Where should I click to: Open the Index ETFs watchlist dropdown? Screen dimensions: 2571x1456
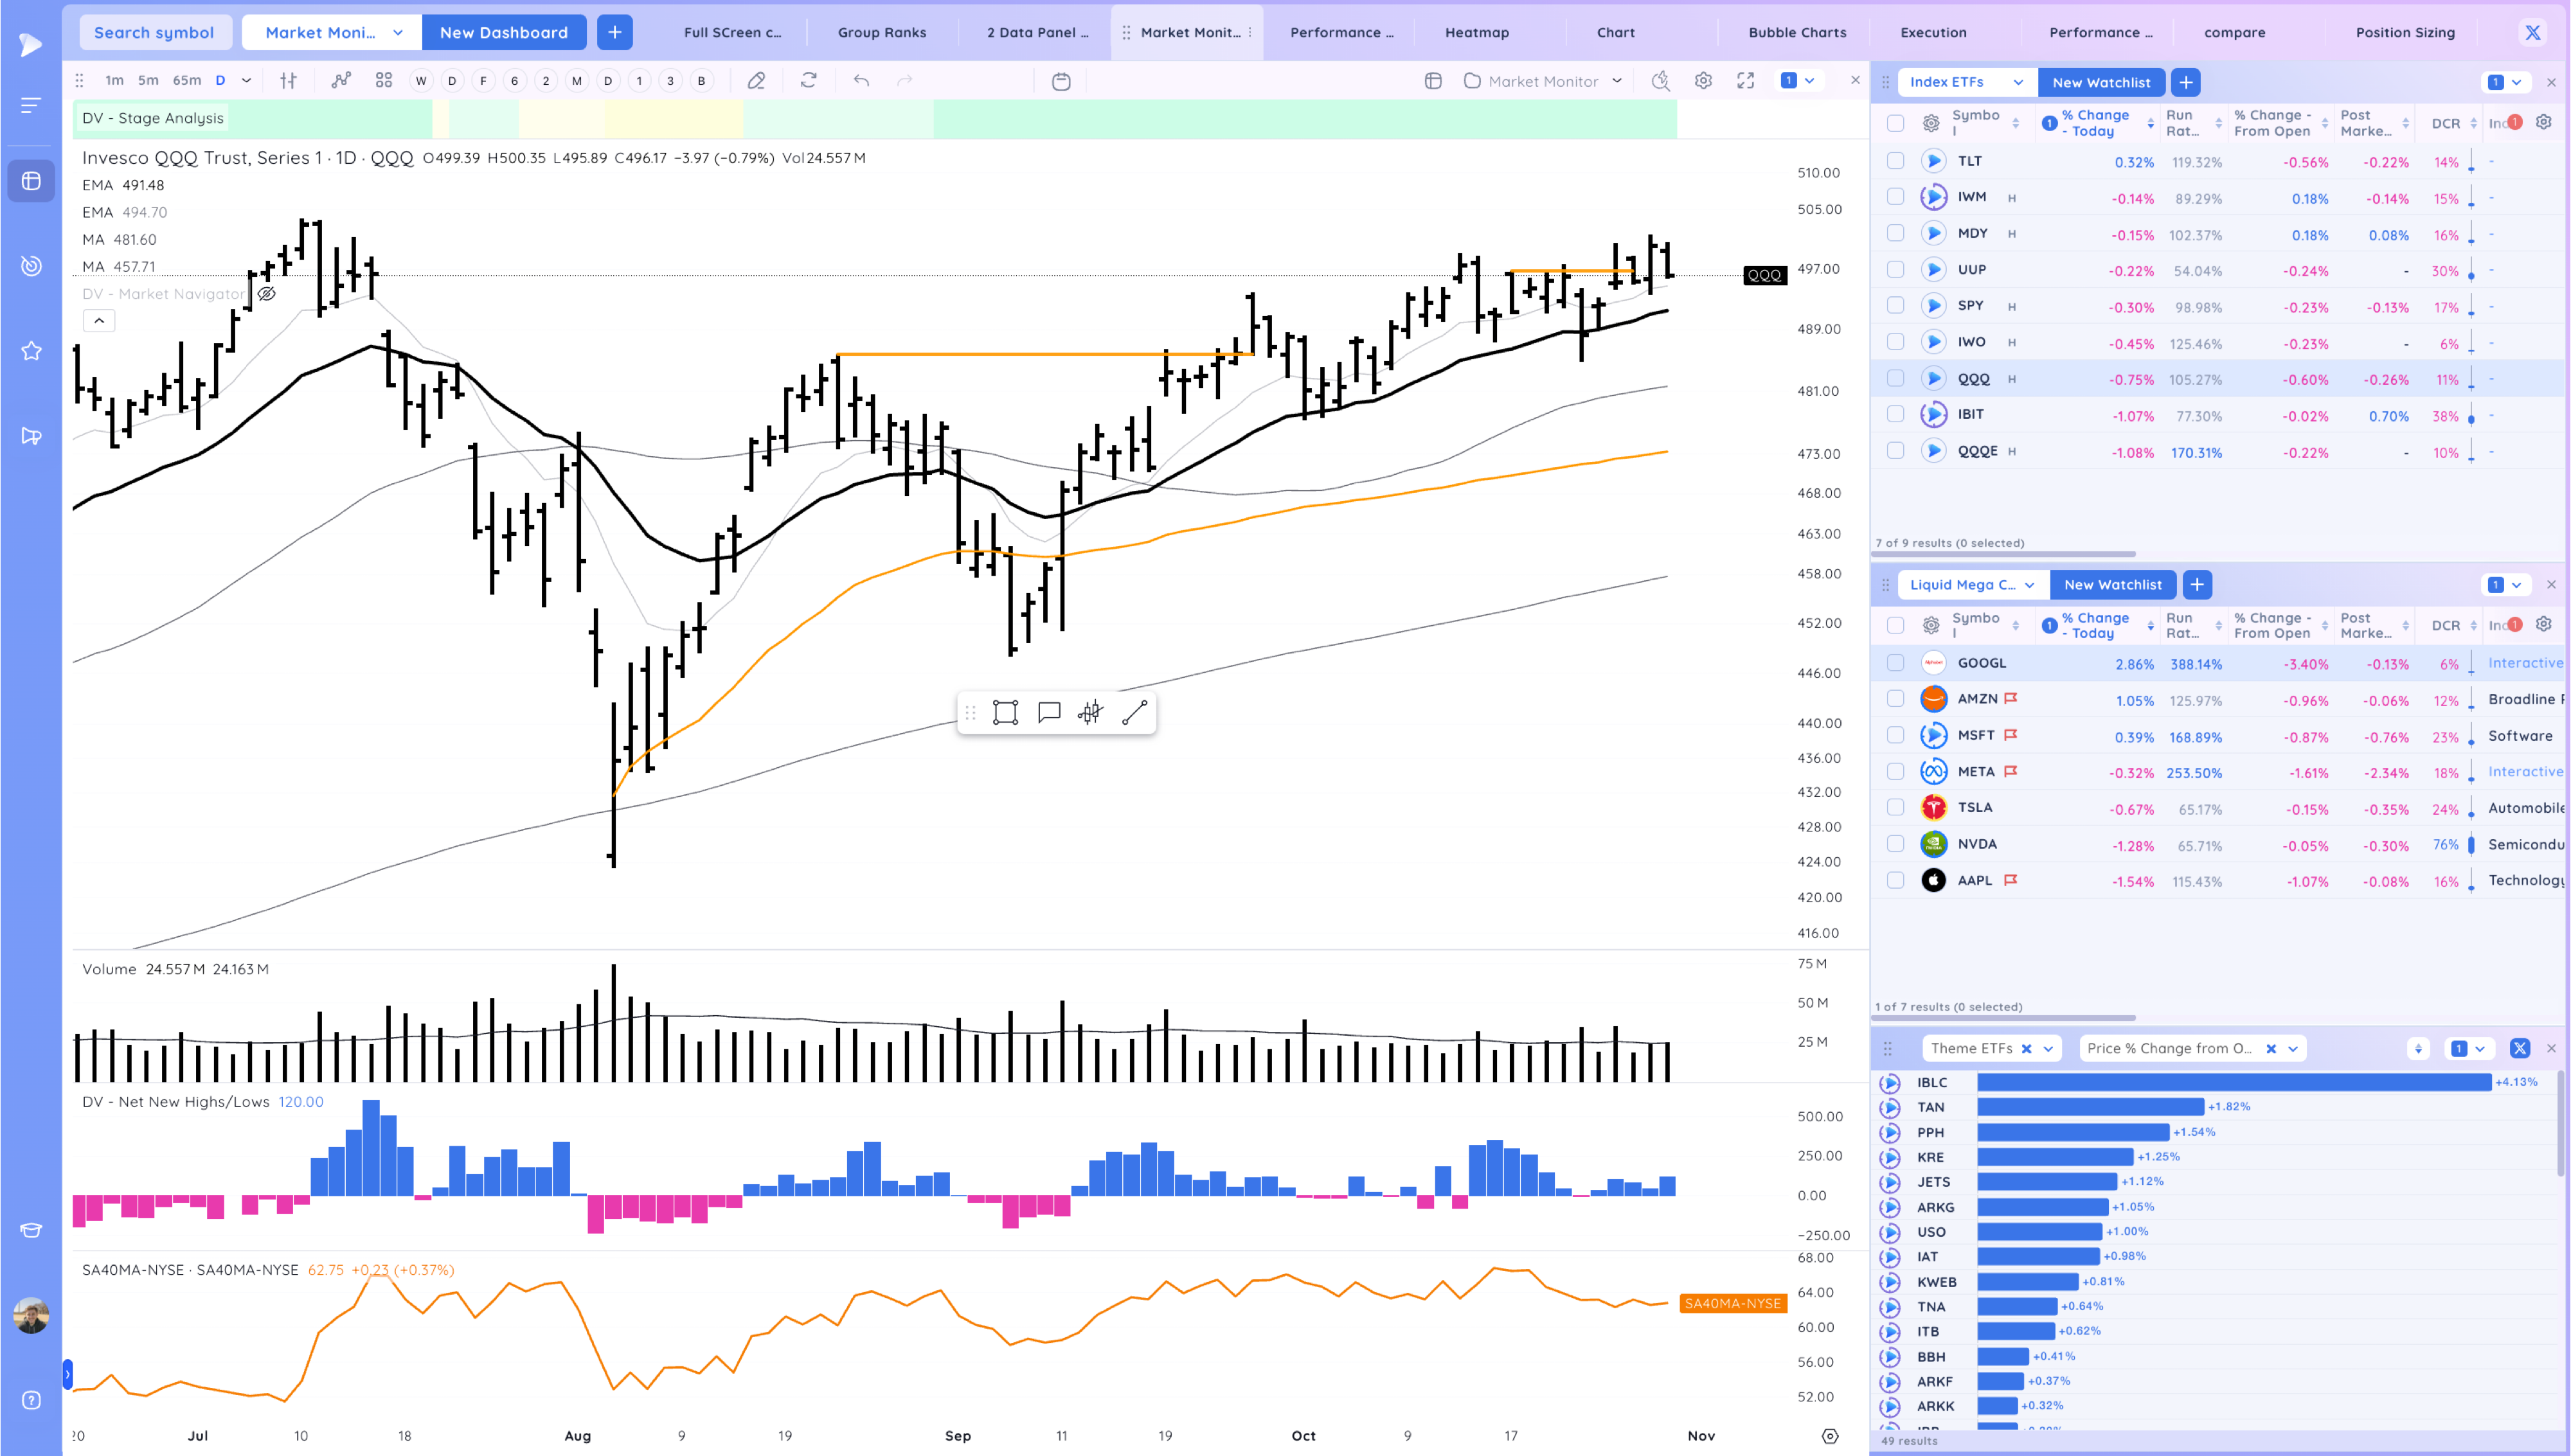[2018, 83]
